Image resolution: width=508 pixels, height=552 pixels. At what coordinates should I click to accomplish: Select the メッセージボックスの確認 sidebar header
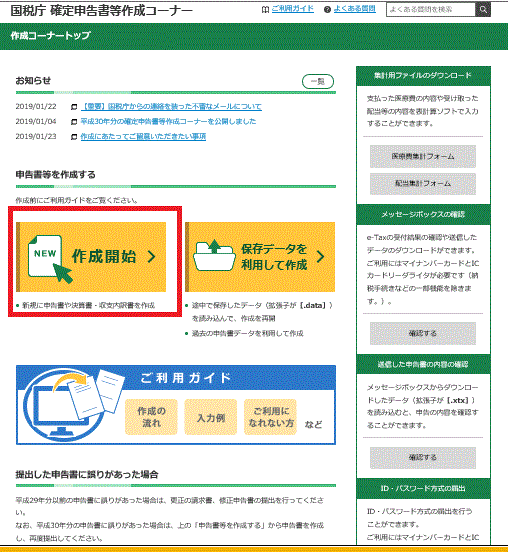click(x=423, y=214)
